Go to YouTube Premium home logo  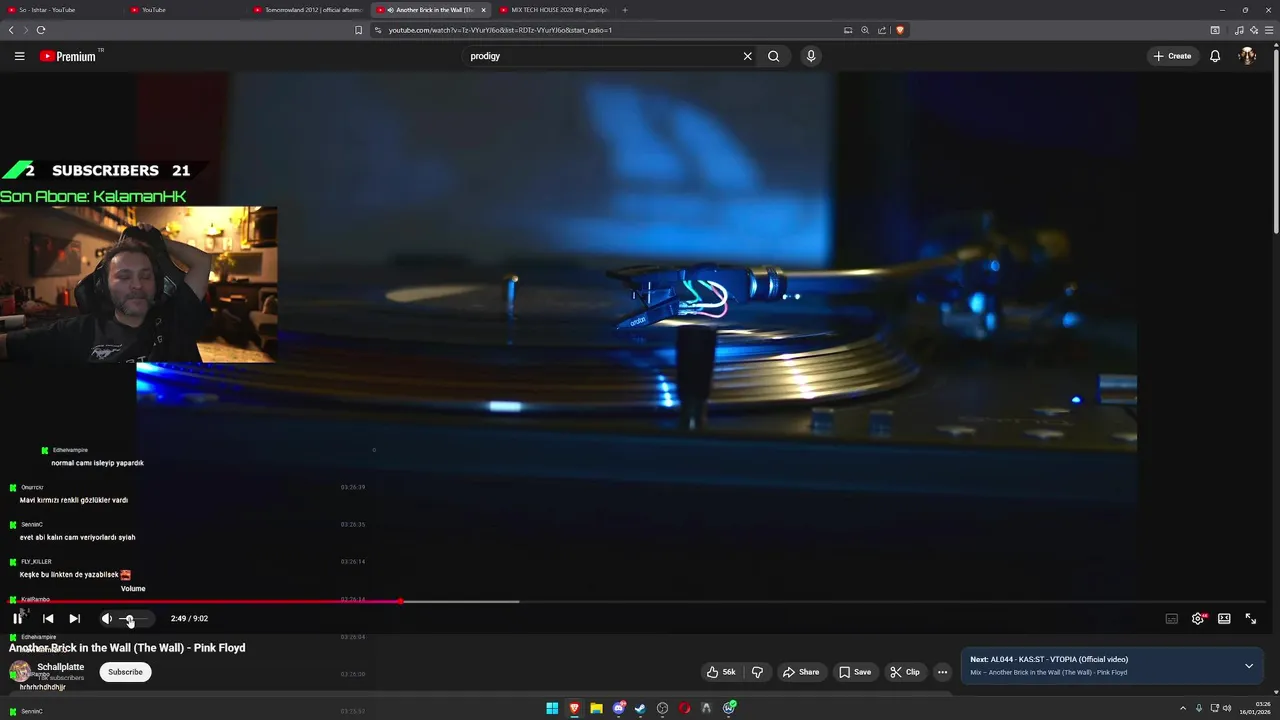coord(68,56)
